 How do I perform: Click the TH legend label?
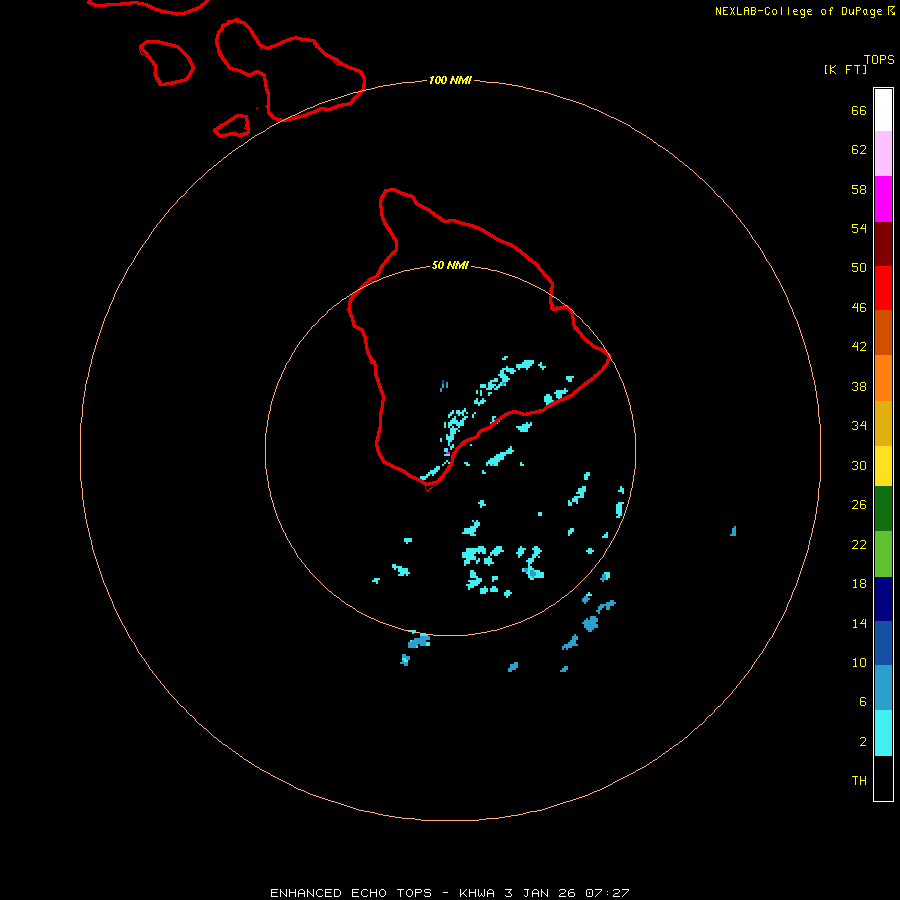pos(859,781)
